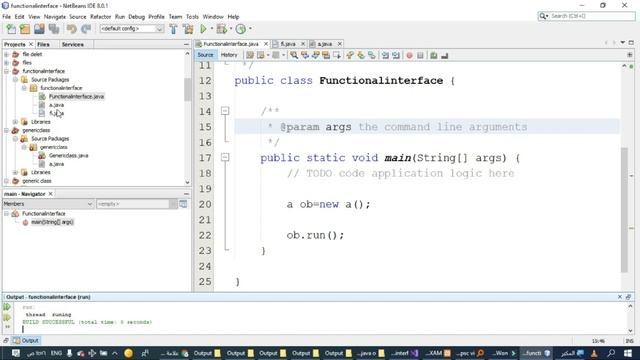Click the Save All toolbar icon
640x360 pixels.
53,29
